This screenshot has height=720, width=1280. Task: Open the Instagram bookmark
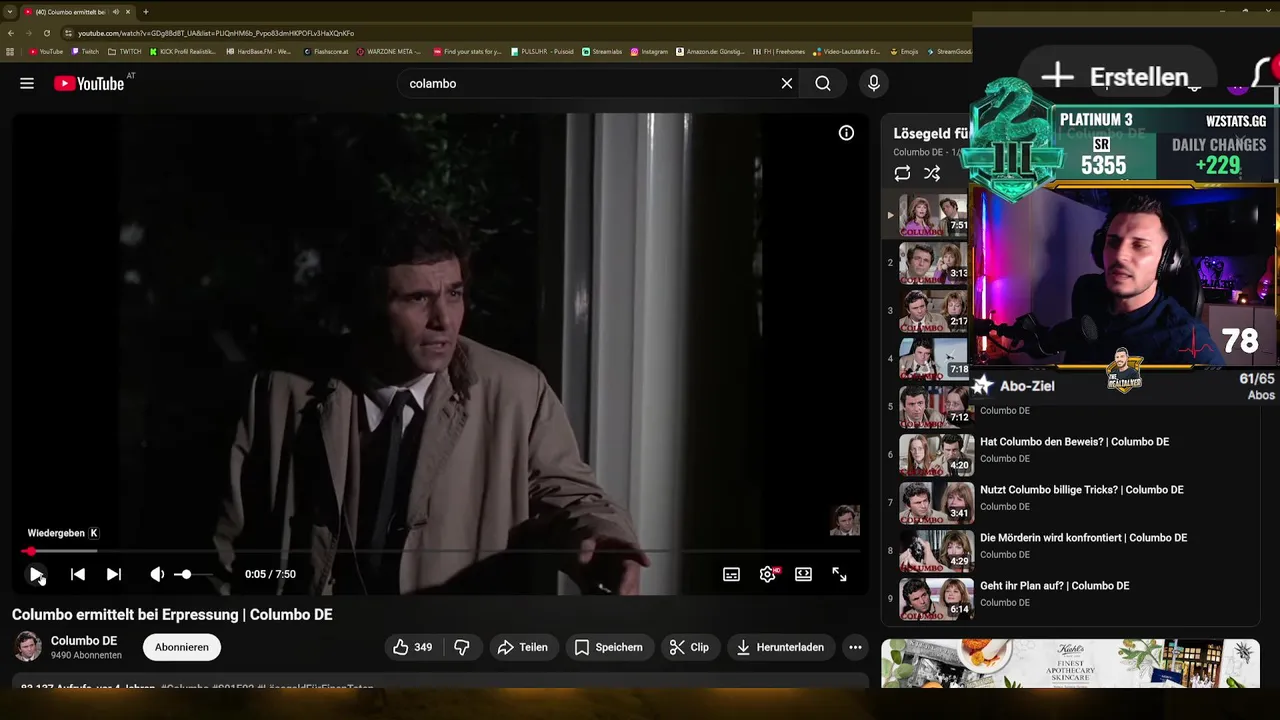pyautogui.click(x=649, y=52)
